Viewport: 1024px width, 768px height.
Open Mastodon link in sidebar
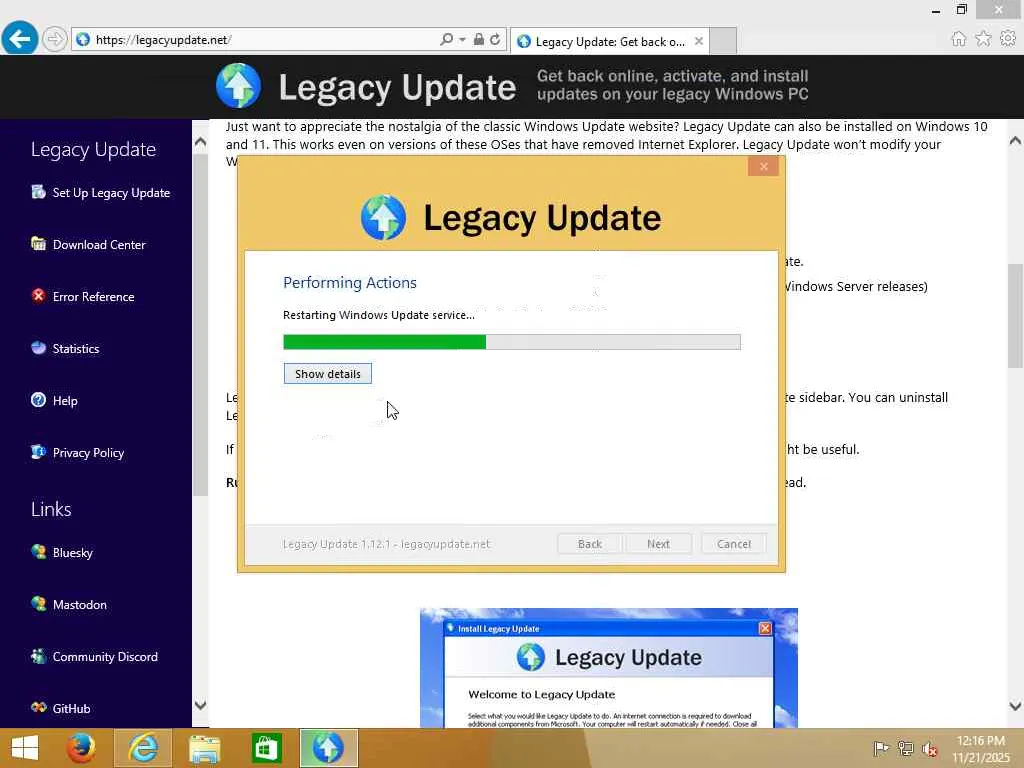[x=80, y=605]
